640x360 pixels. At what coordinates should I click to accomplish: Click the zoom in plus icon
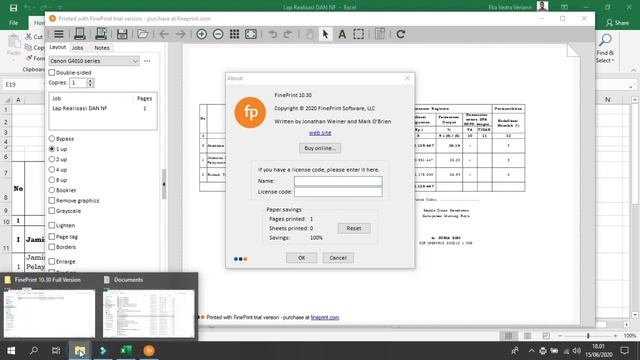tap(202, 34)
